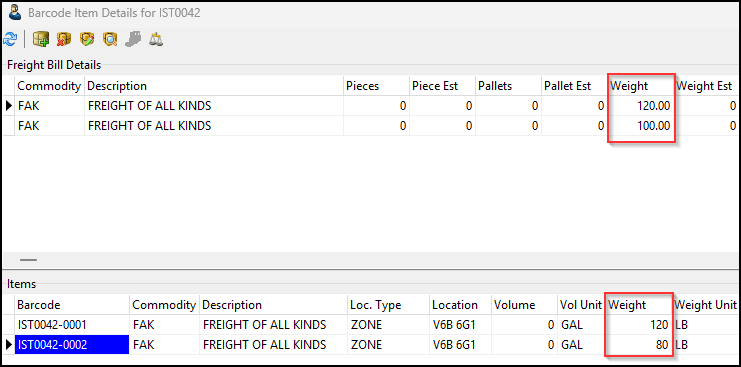Click Items grid Description column header

(273, 305)
